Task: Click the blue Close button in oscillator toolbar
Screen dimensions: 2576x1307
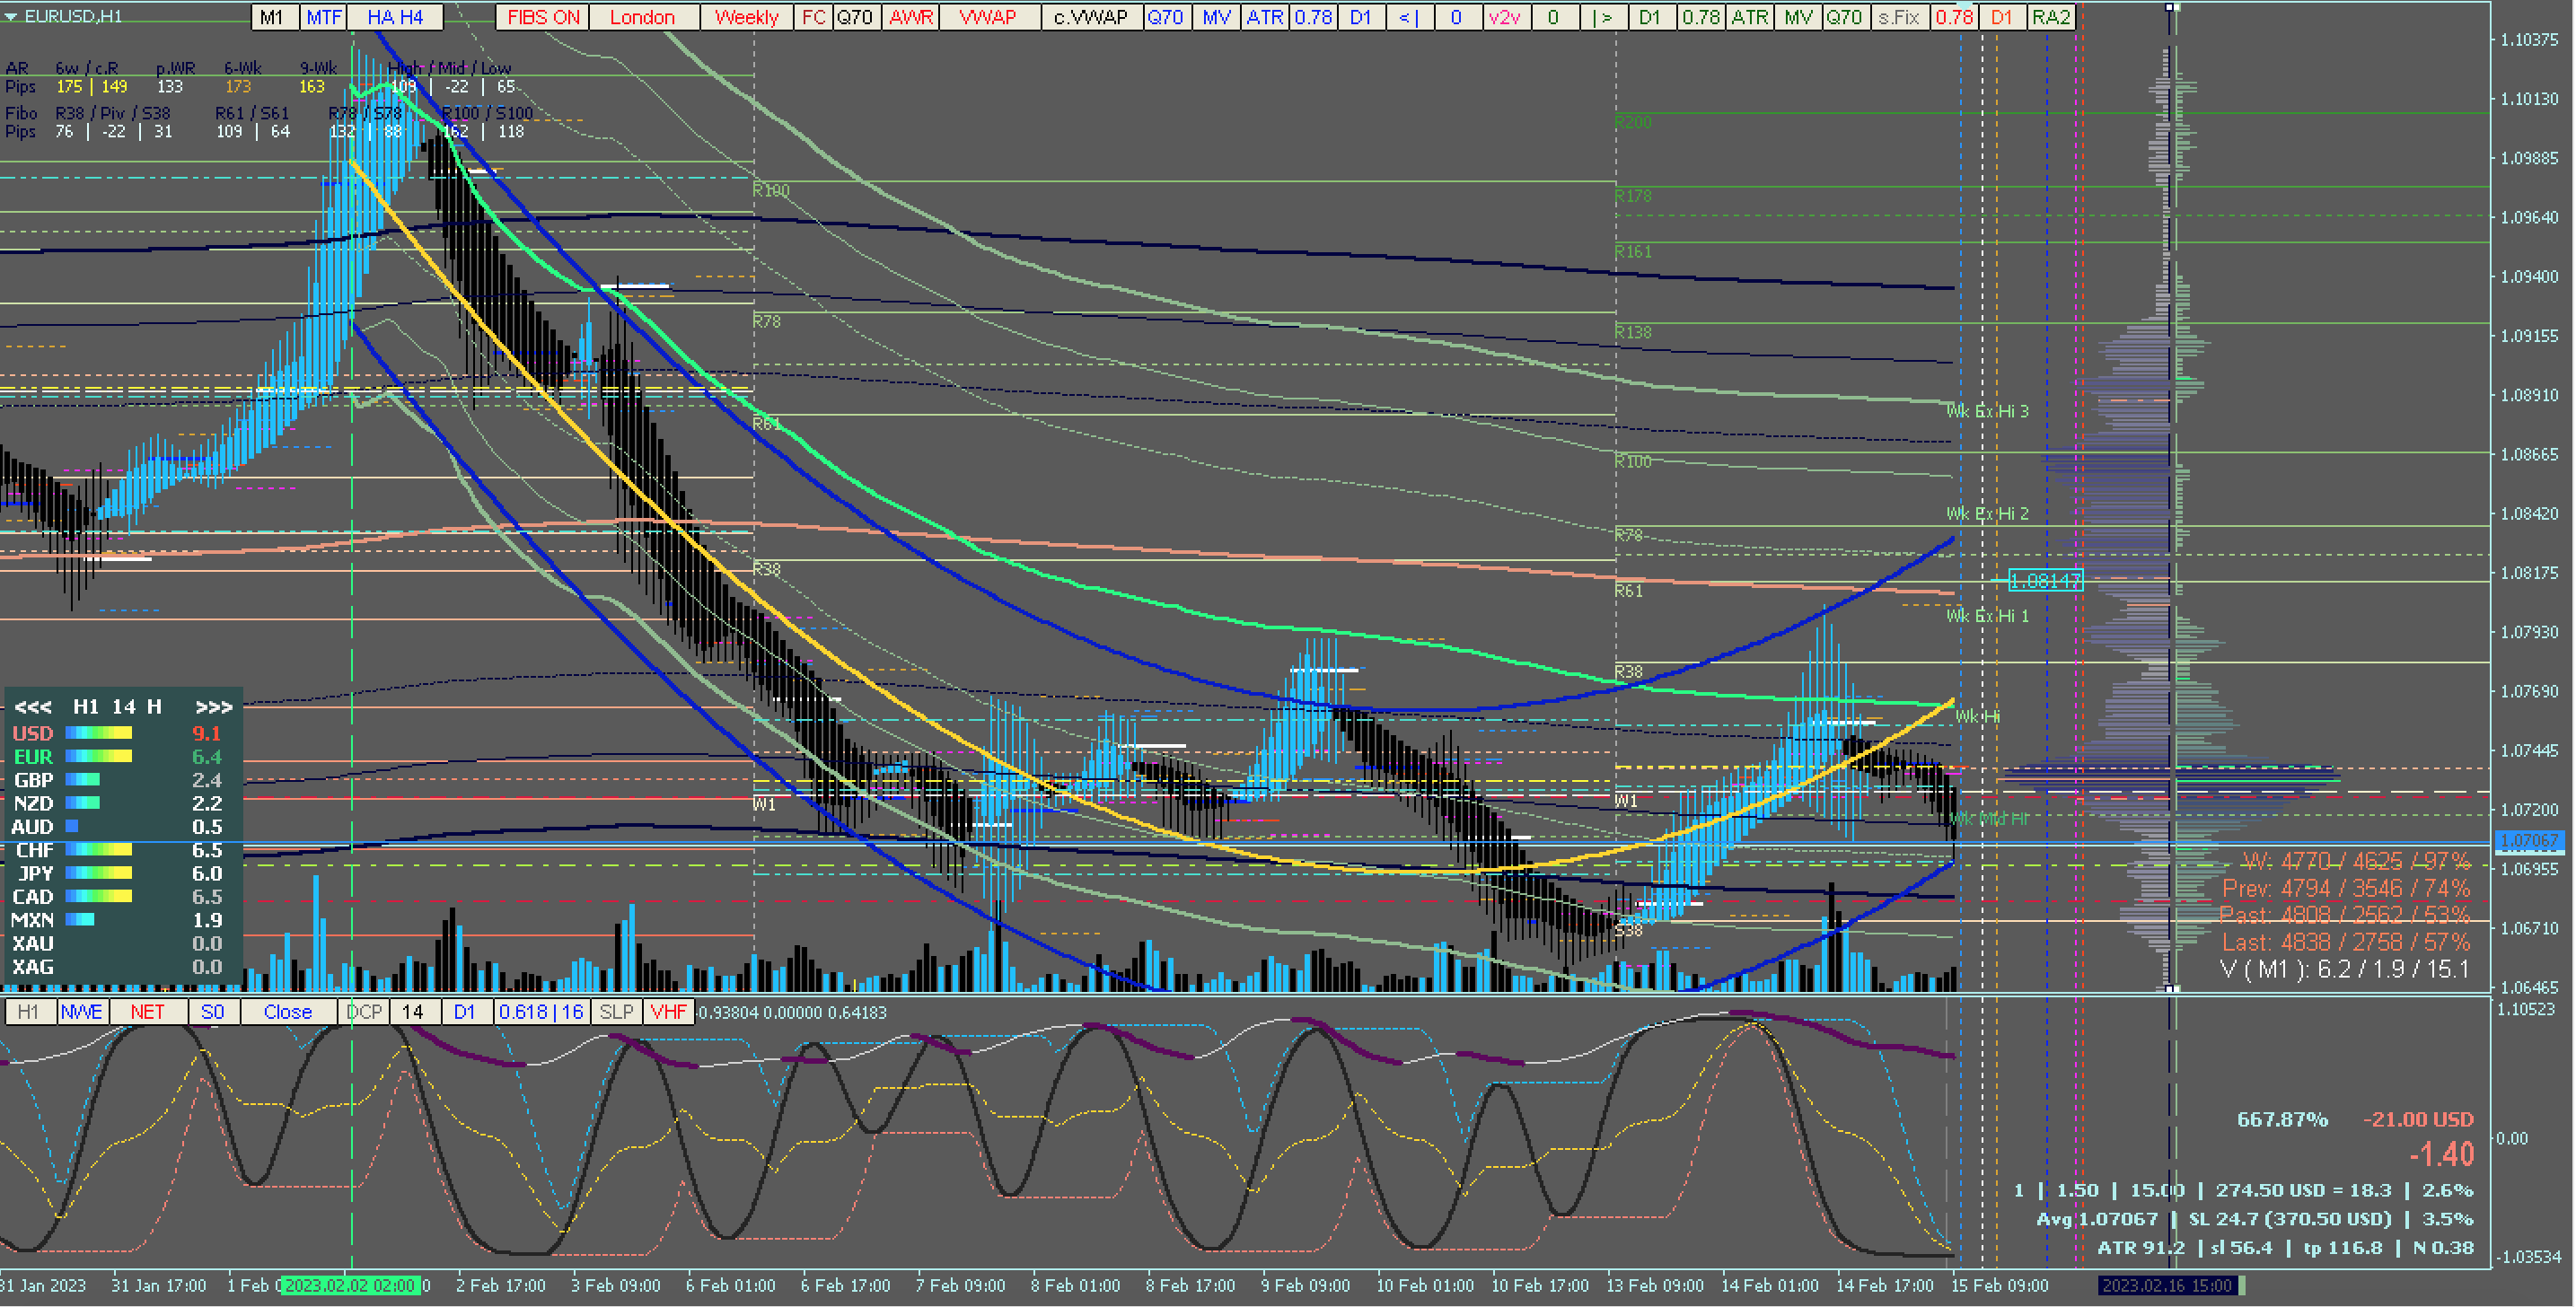Action: [288, 1012]
